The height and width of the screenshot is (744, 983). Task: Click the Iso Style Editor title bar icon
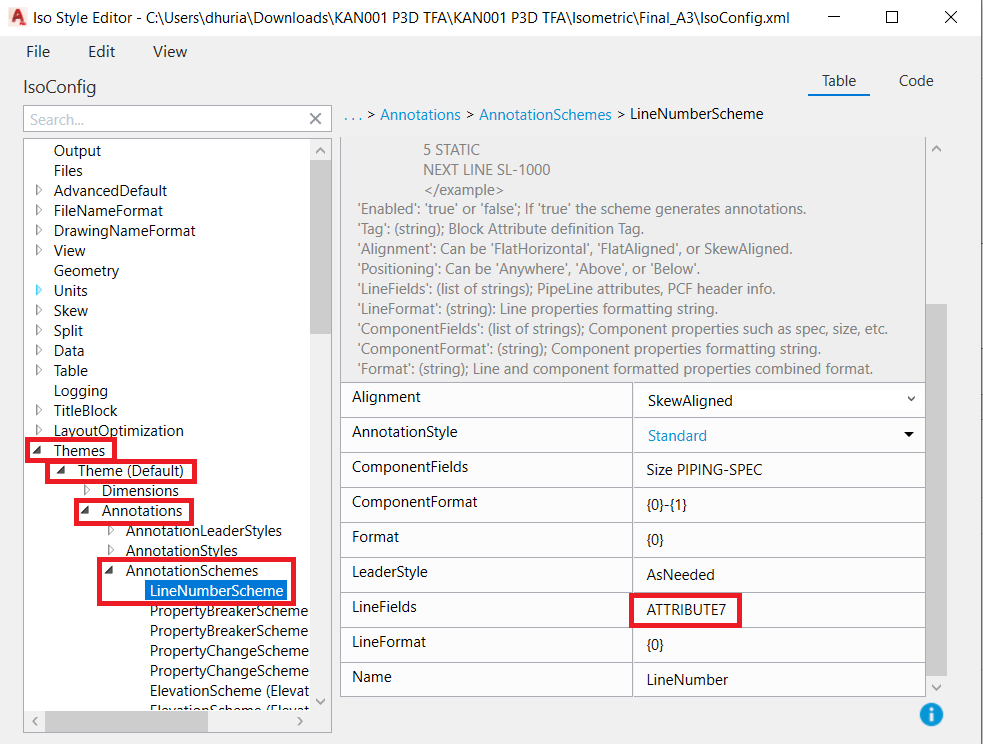(x=20, y=17)
